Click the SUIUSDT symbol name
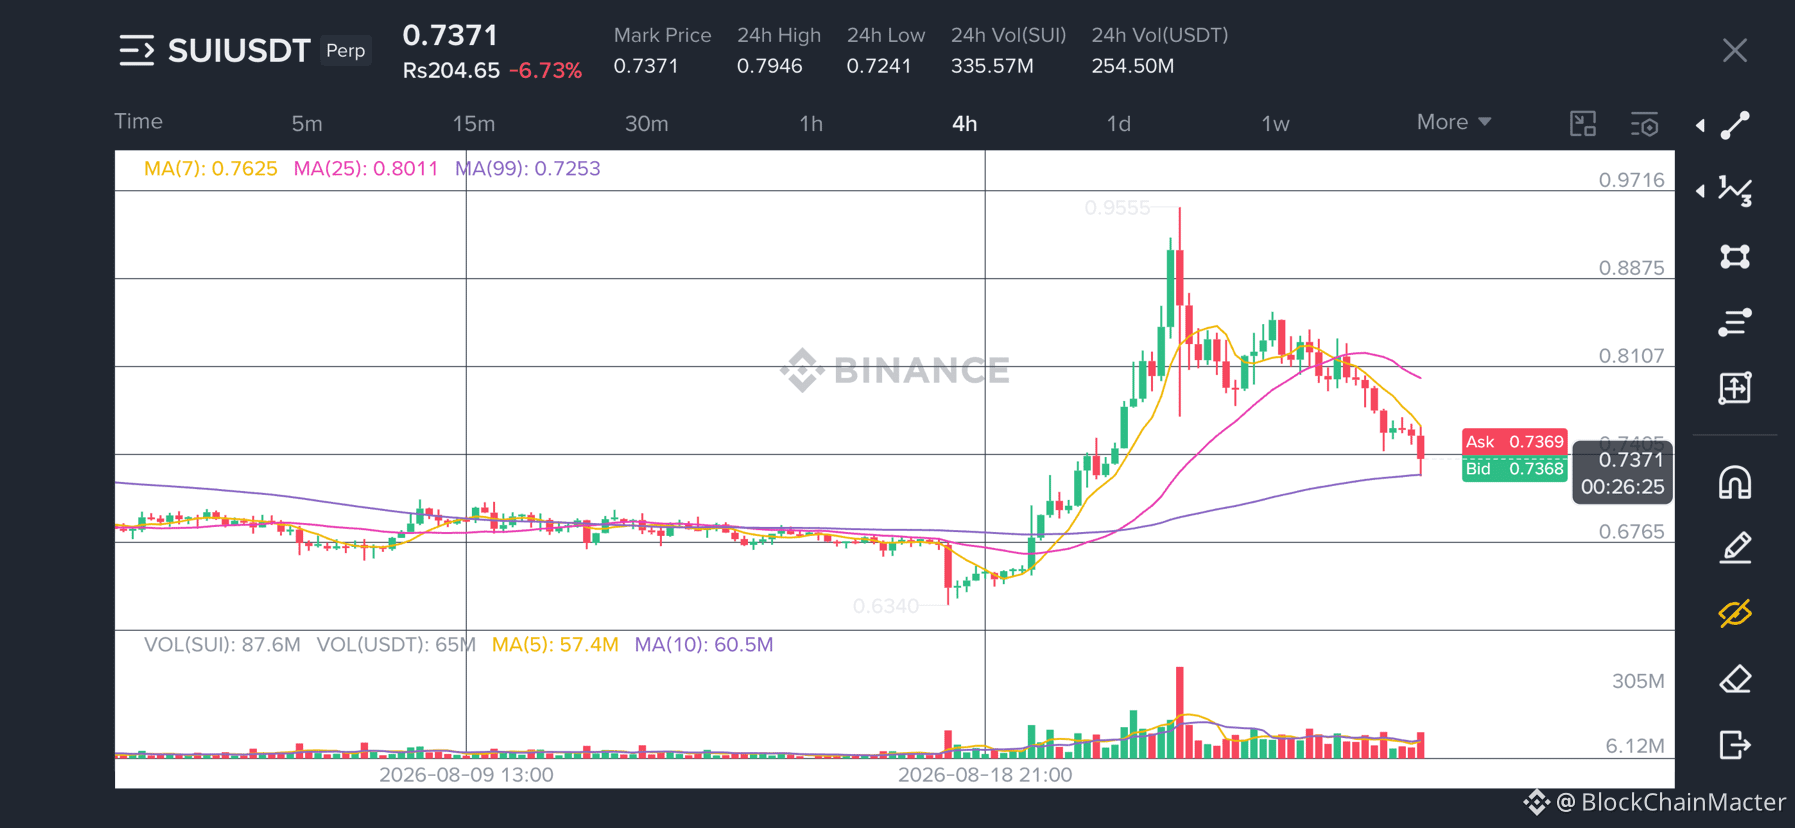The width and height of the screenshot is (1795, 828). tap(239, 50)
